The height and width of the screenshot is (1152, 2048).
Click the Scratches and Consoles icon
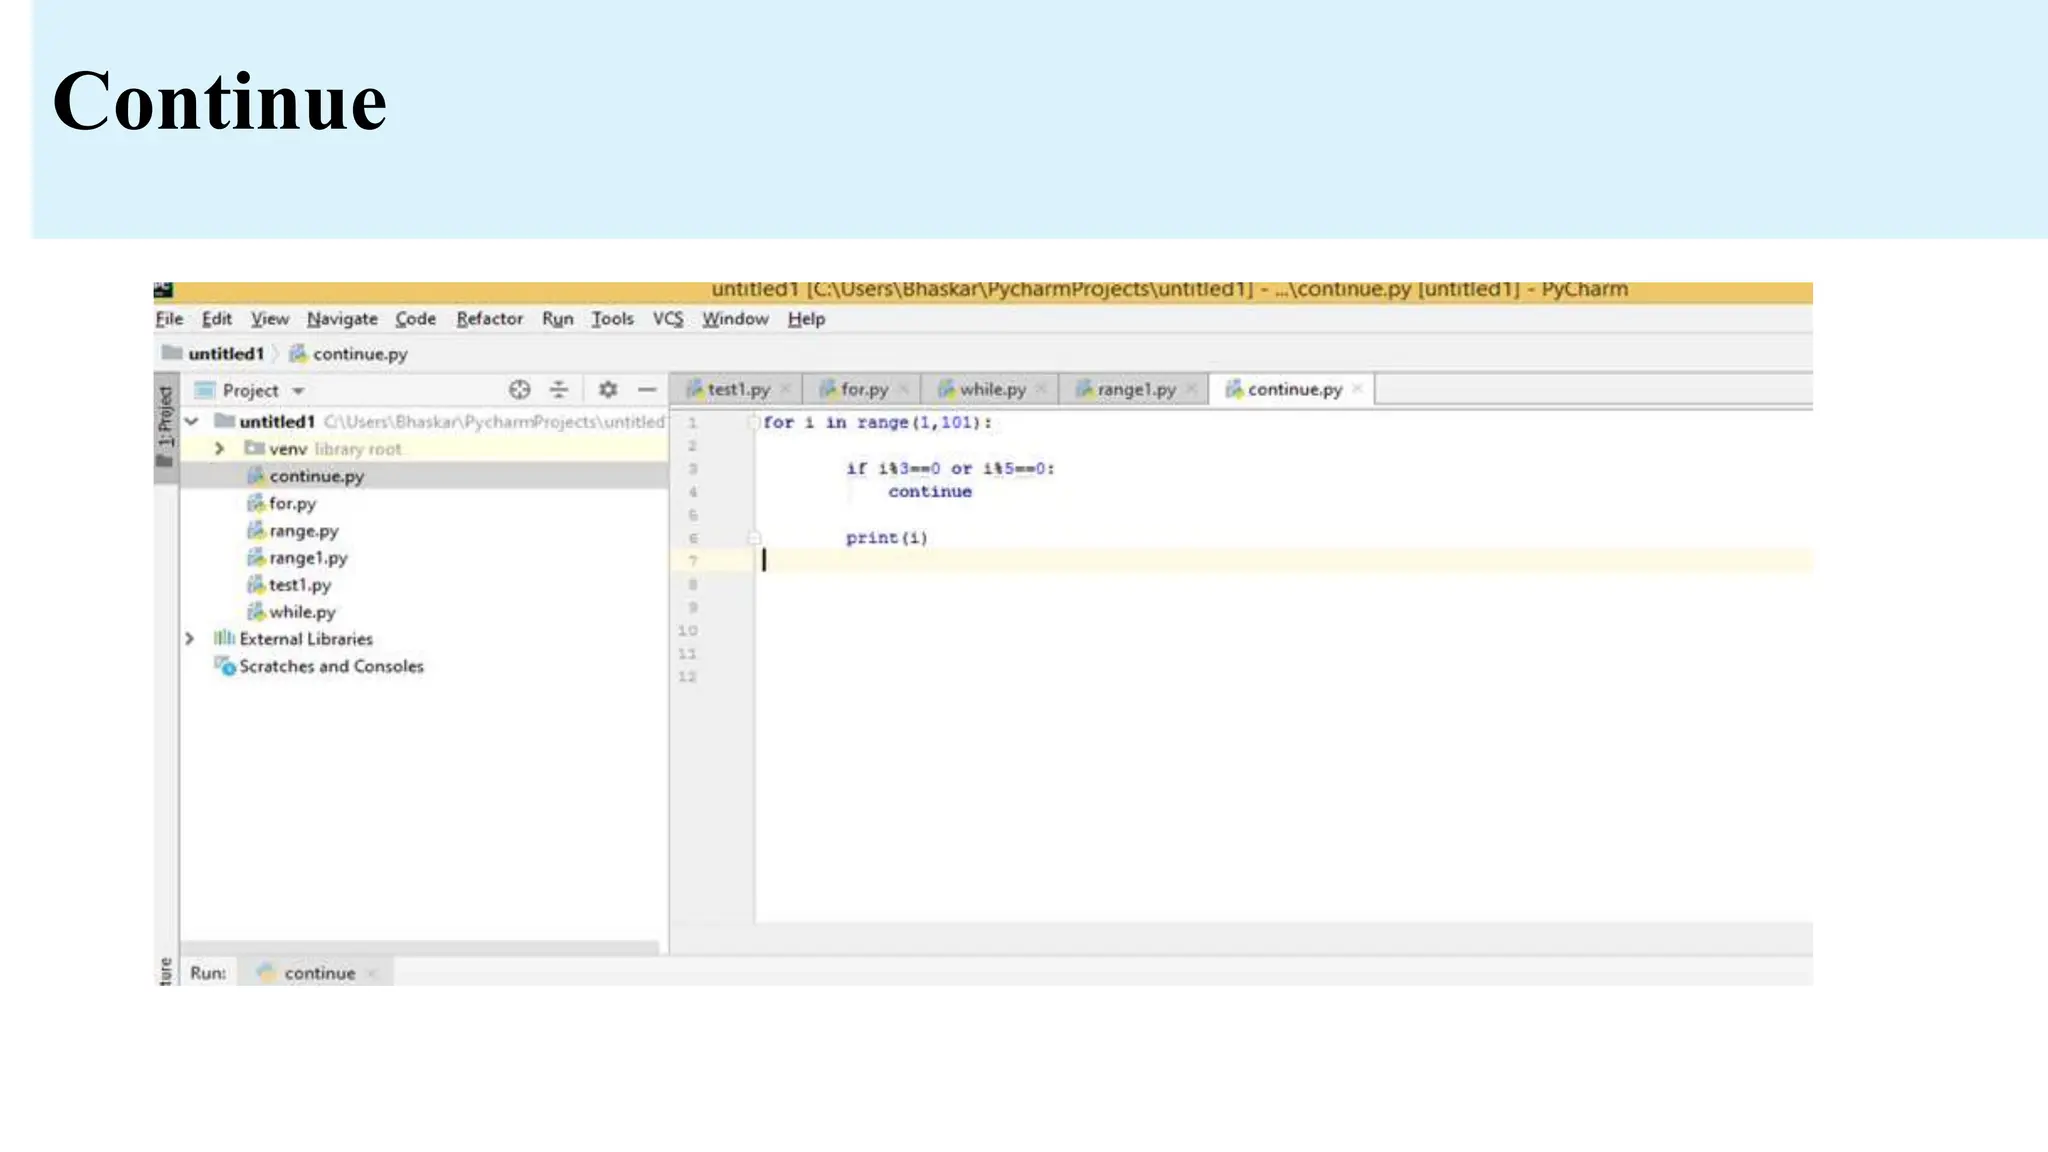[x=224, y=666]
